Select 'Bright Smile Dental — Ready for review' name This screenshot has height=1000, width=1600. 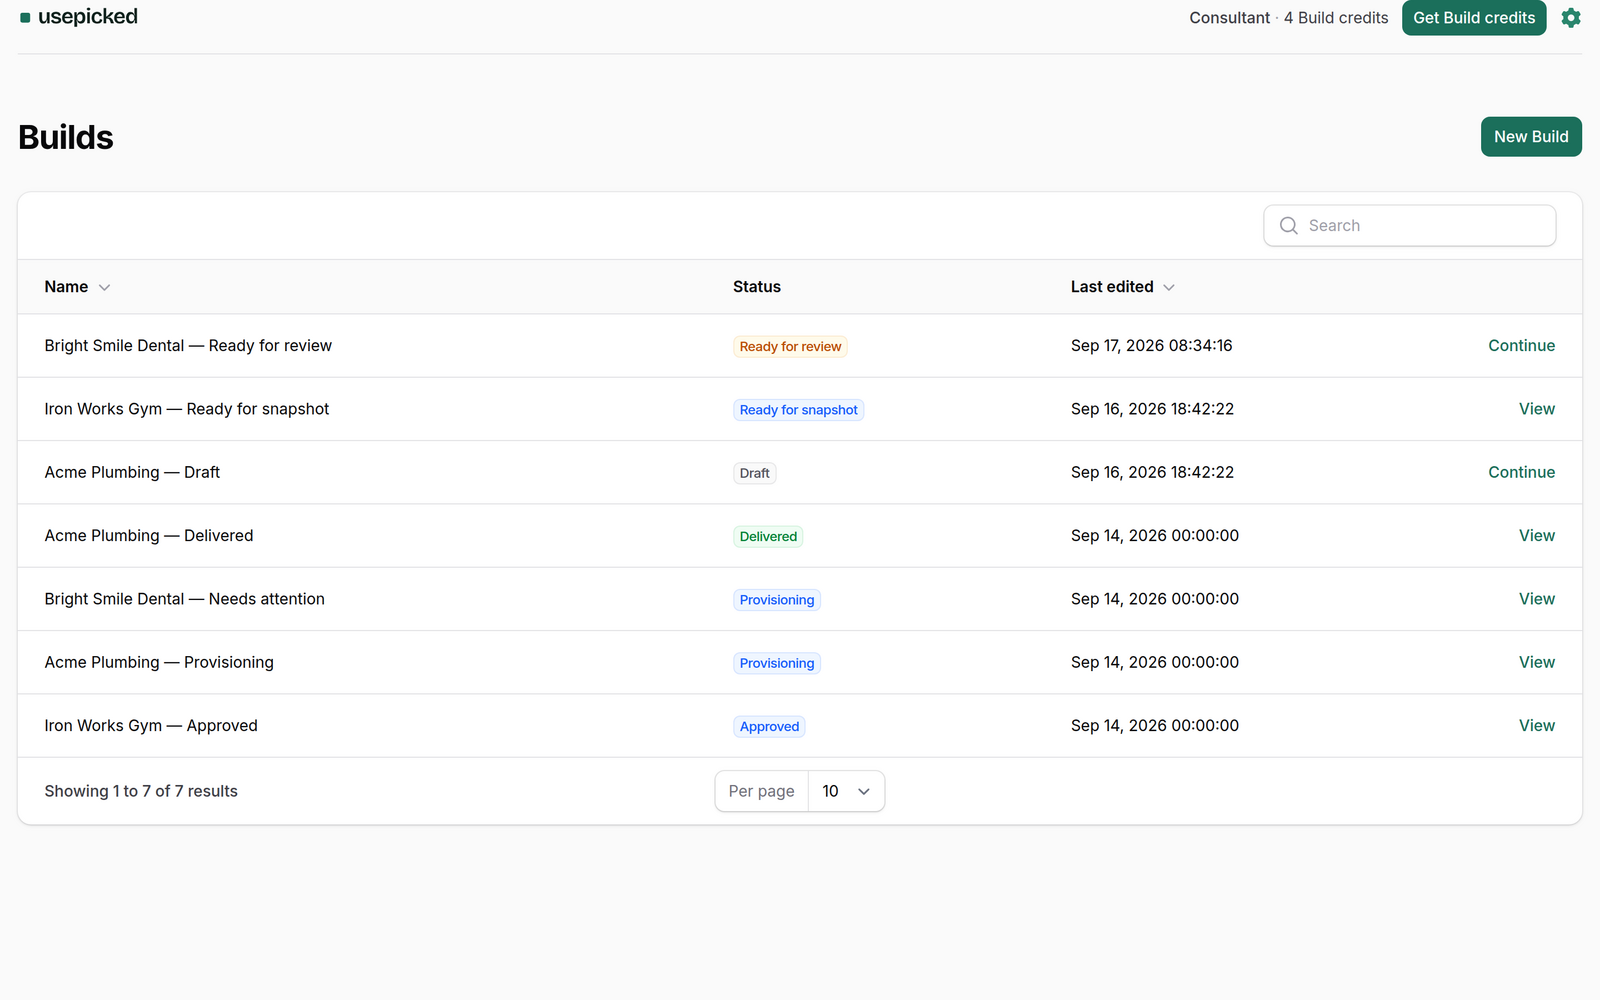pos(188,346)
